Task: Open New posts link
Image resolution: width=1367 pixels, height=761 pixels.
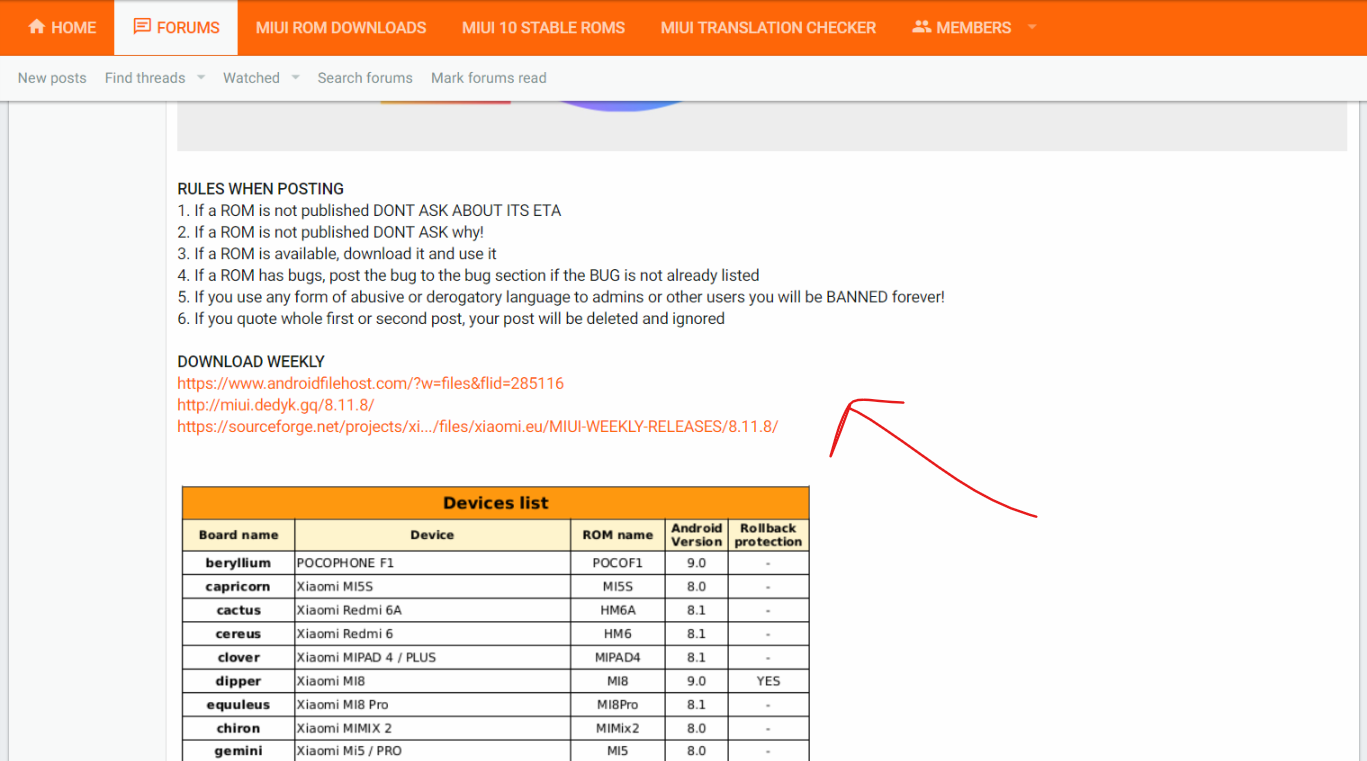Action: [x=52, y=78]
